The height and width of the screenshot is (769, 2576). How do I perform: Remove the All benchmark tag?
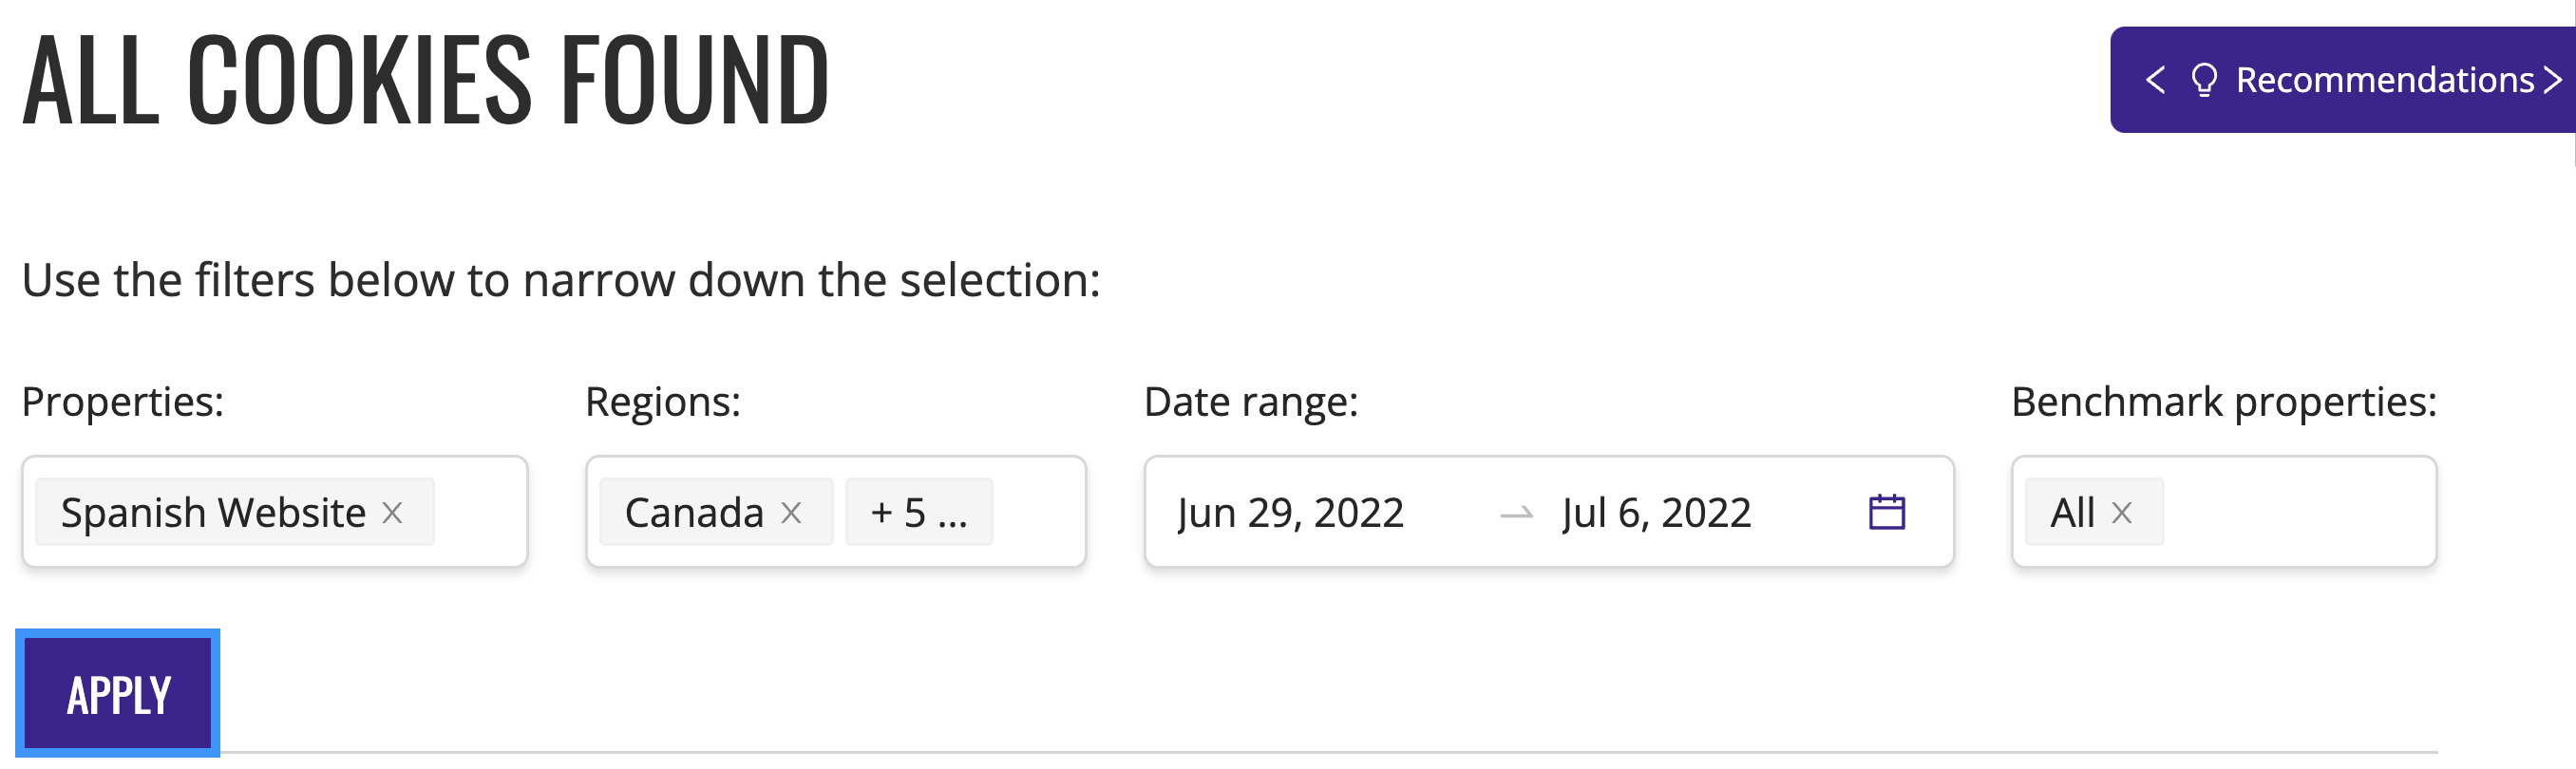2121,513
